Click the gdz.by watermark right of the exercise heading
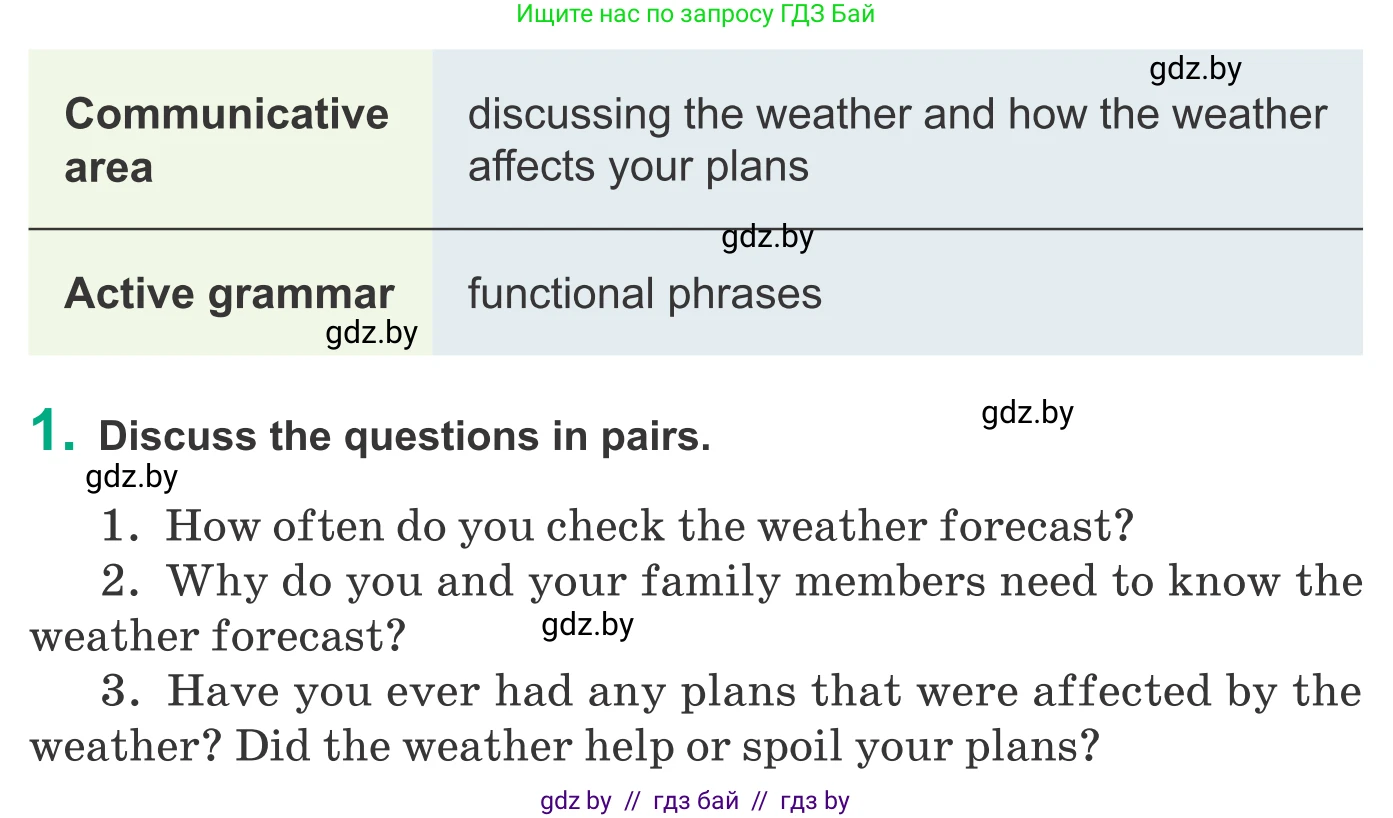Image resolution: width=1393 pixels, height=818 pixels. [x=1027, y=413]
